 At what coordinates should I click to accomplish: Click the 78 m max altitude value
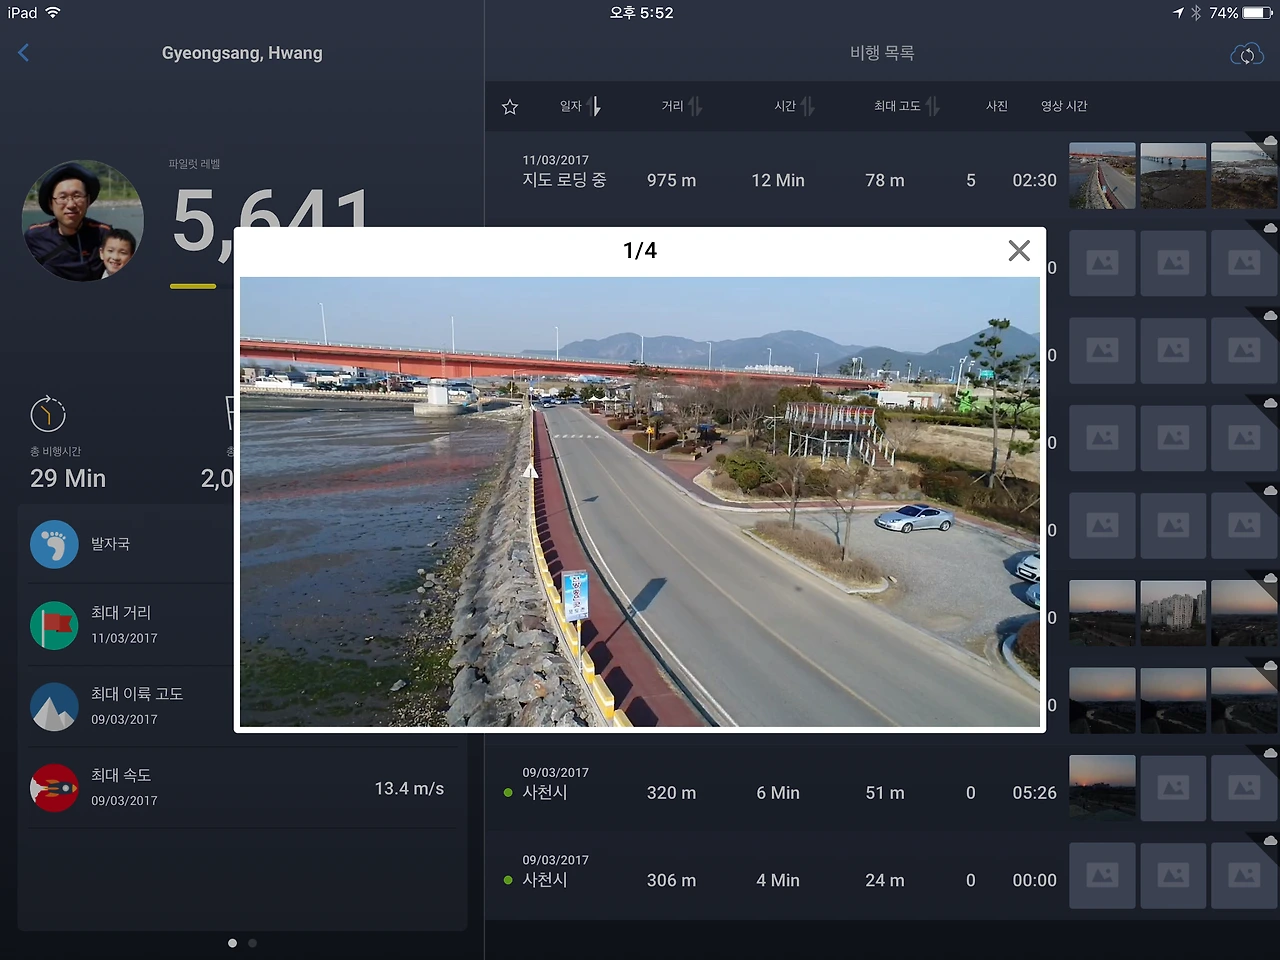pyautogui.click(x=885, y=180)
